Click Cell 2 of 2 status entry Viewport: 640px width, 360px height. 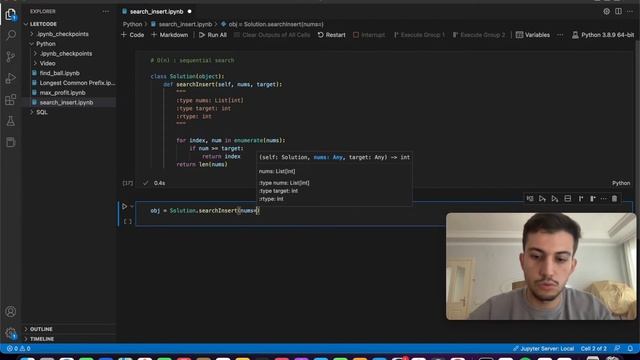593,349
